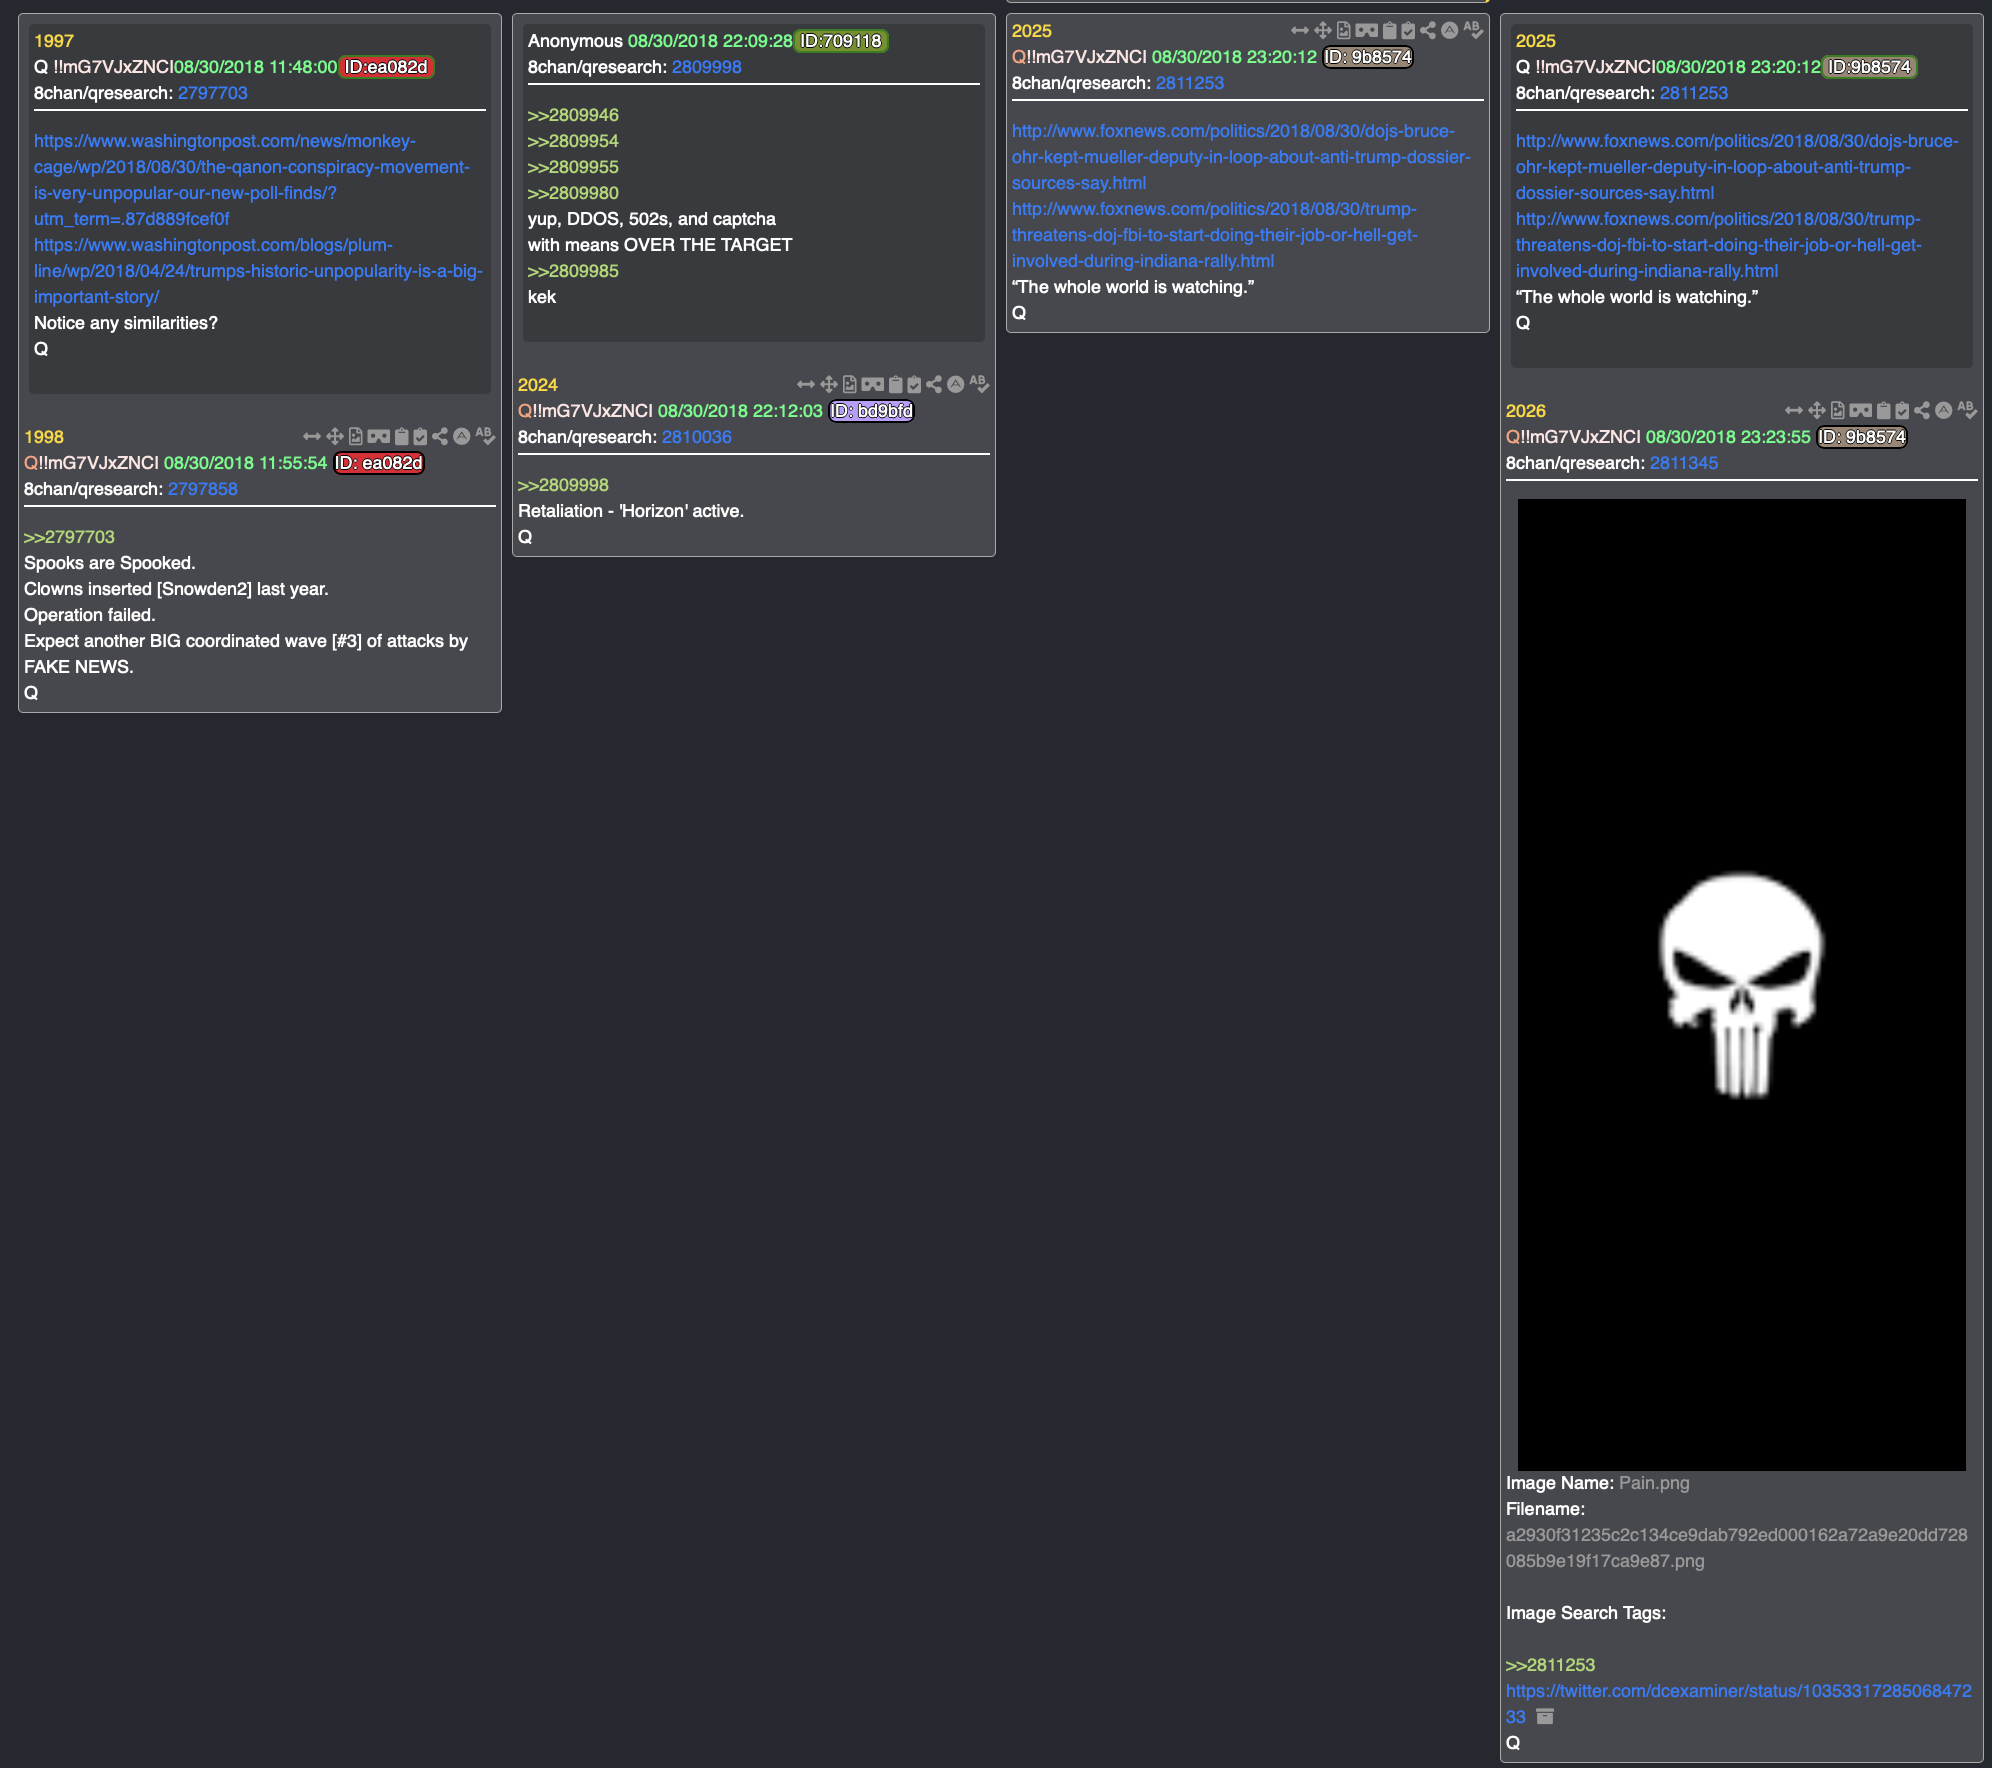The height and width of the screenshot is (1768, 1992).
Task: Click the post number 1998 heading
Action: pos(44,437)
